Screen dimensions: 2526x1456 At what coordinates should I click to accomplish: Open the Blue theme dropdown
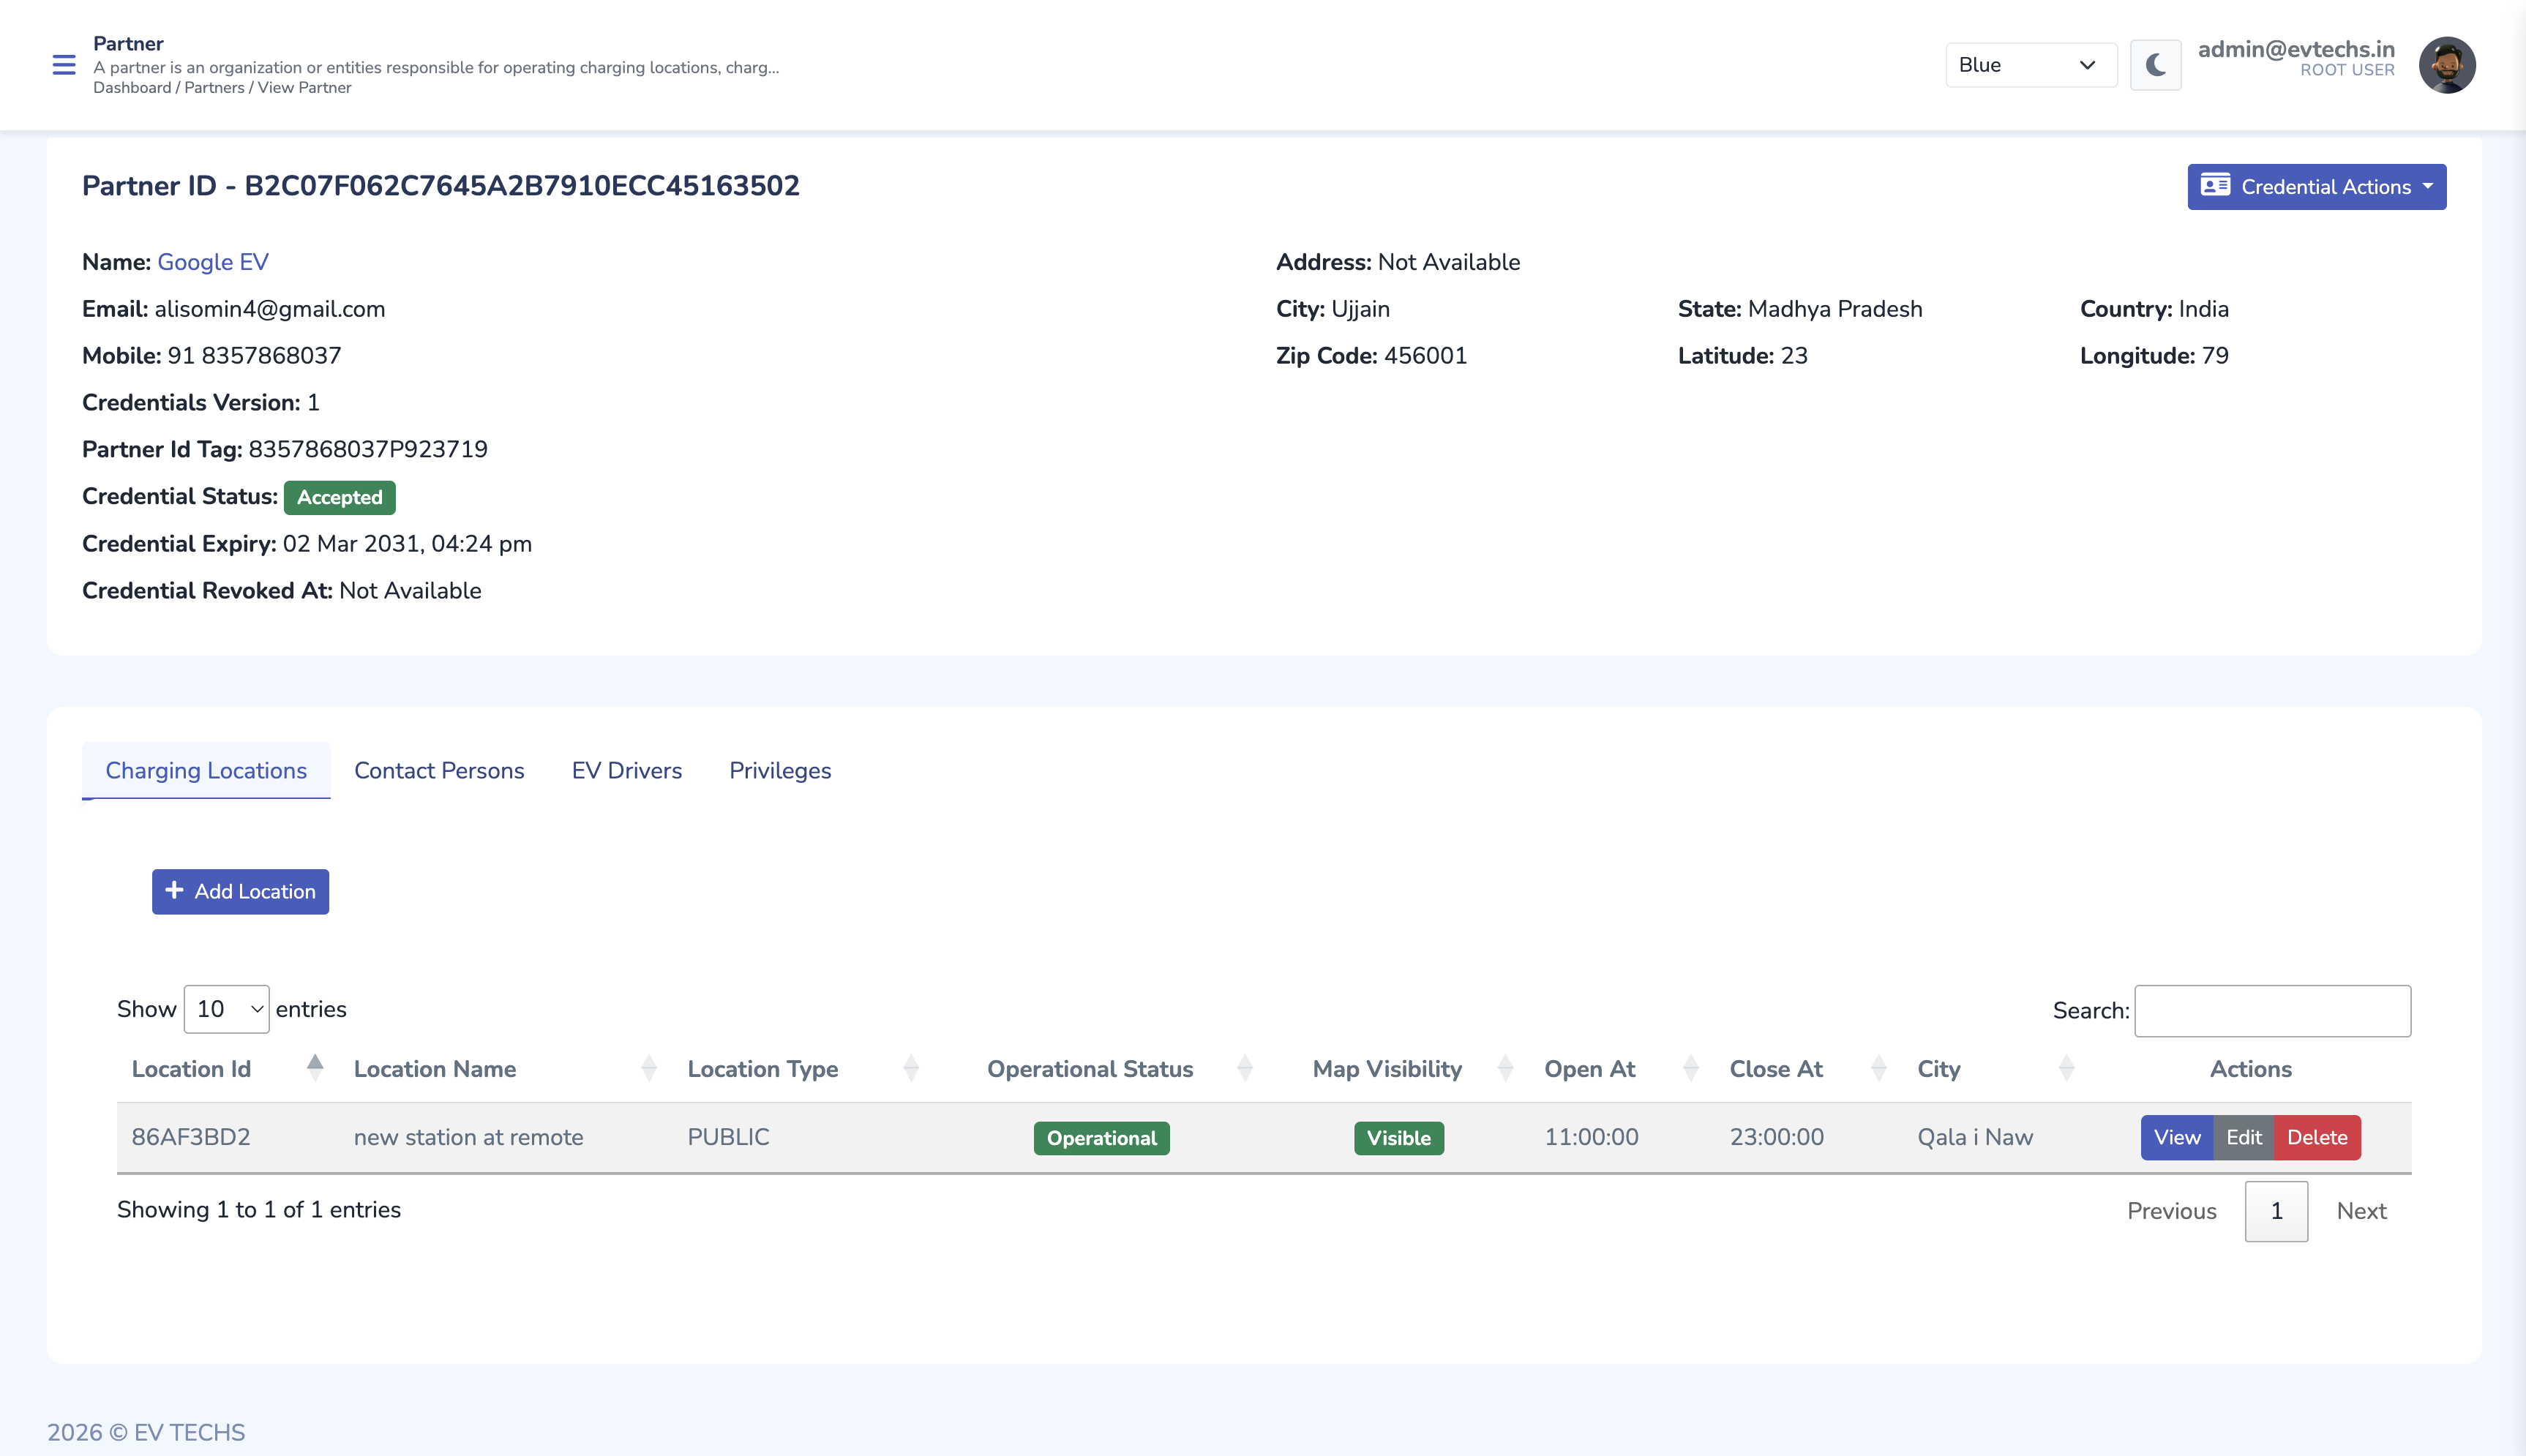point(2030,65)
